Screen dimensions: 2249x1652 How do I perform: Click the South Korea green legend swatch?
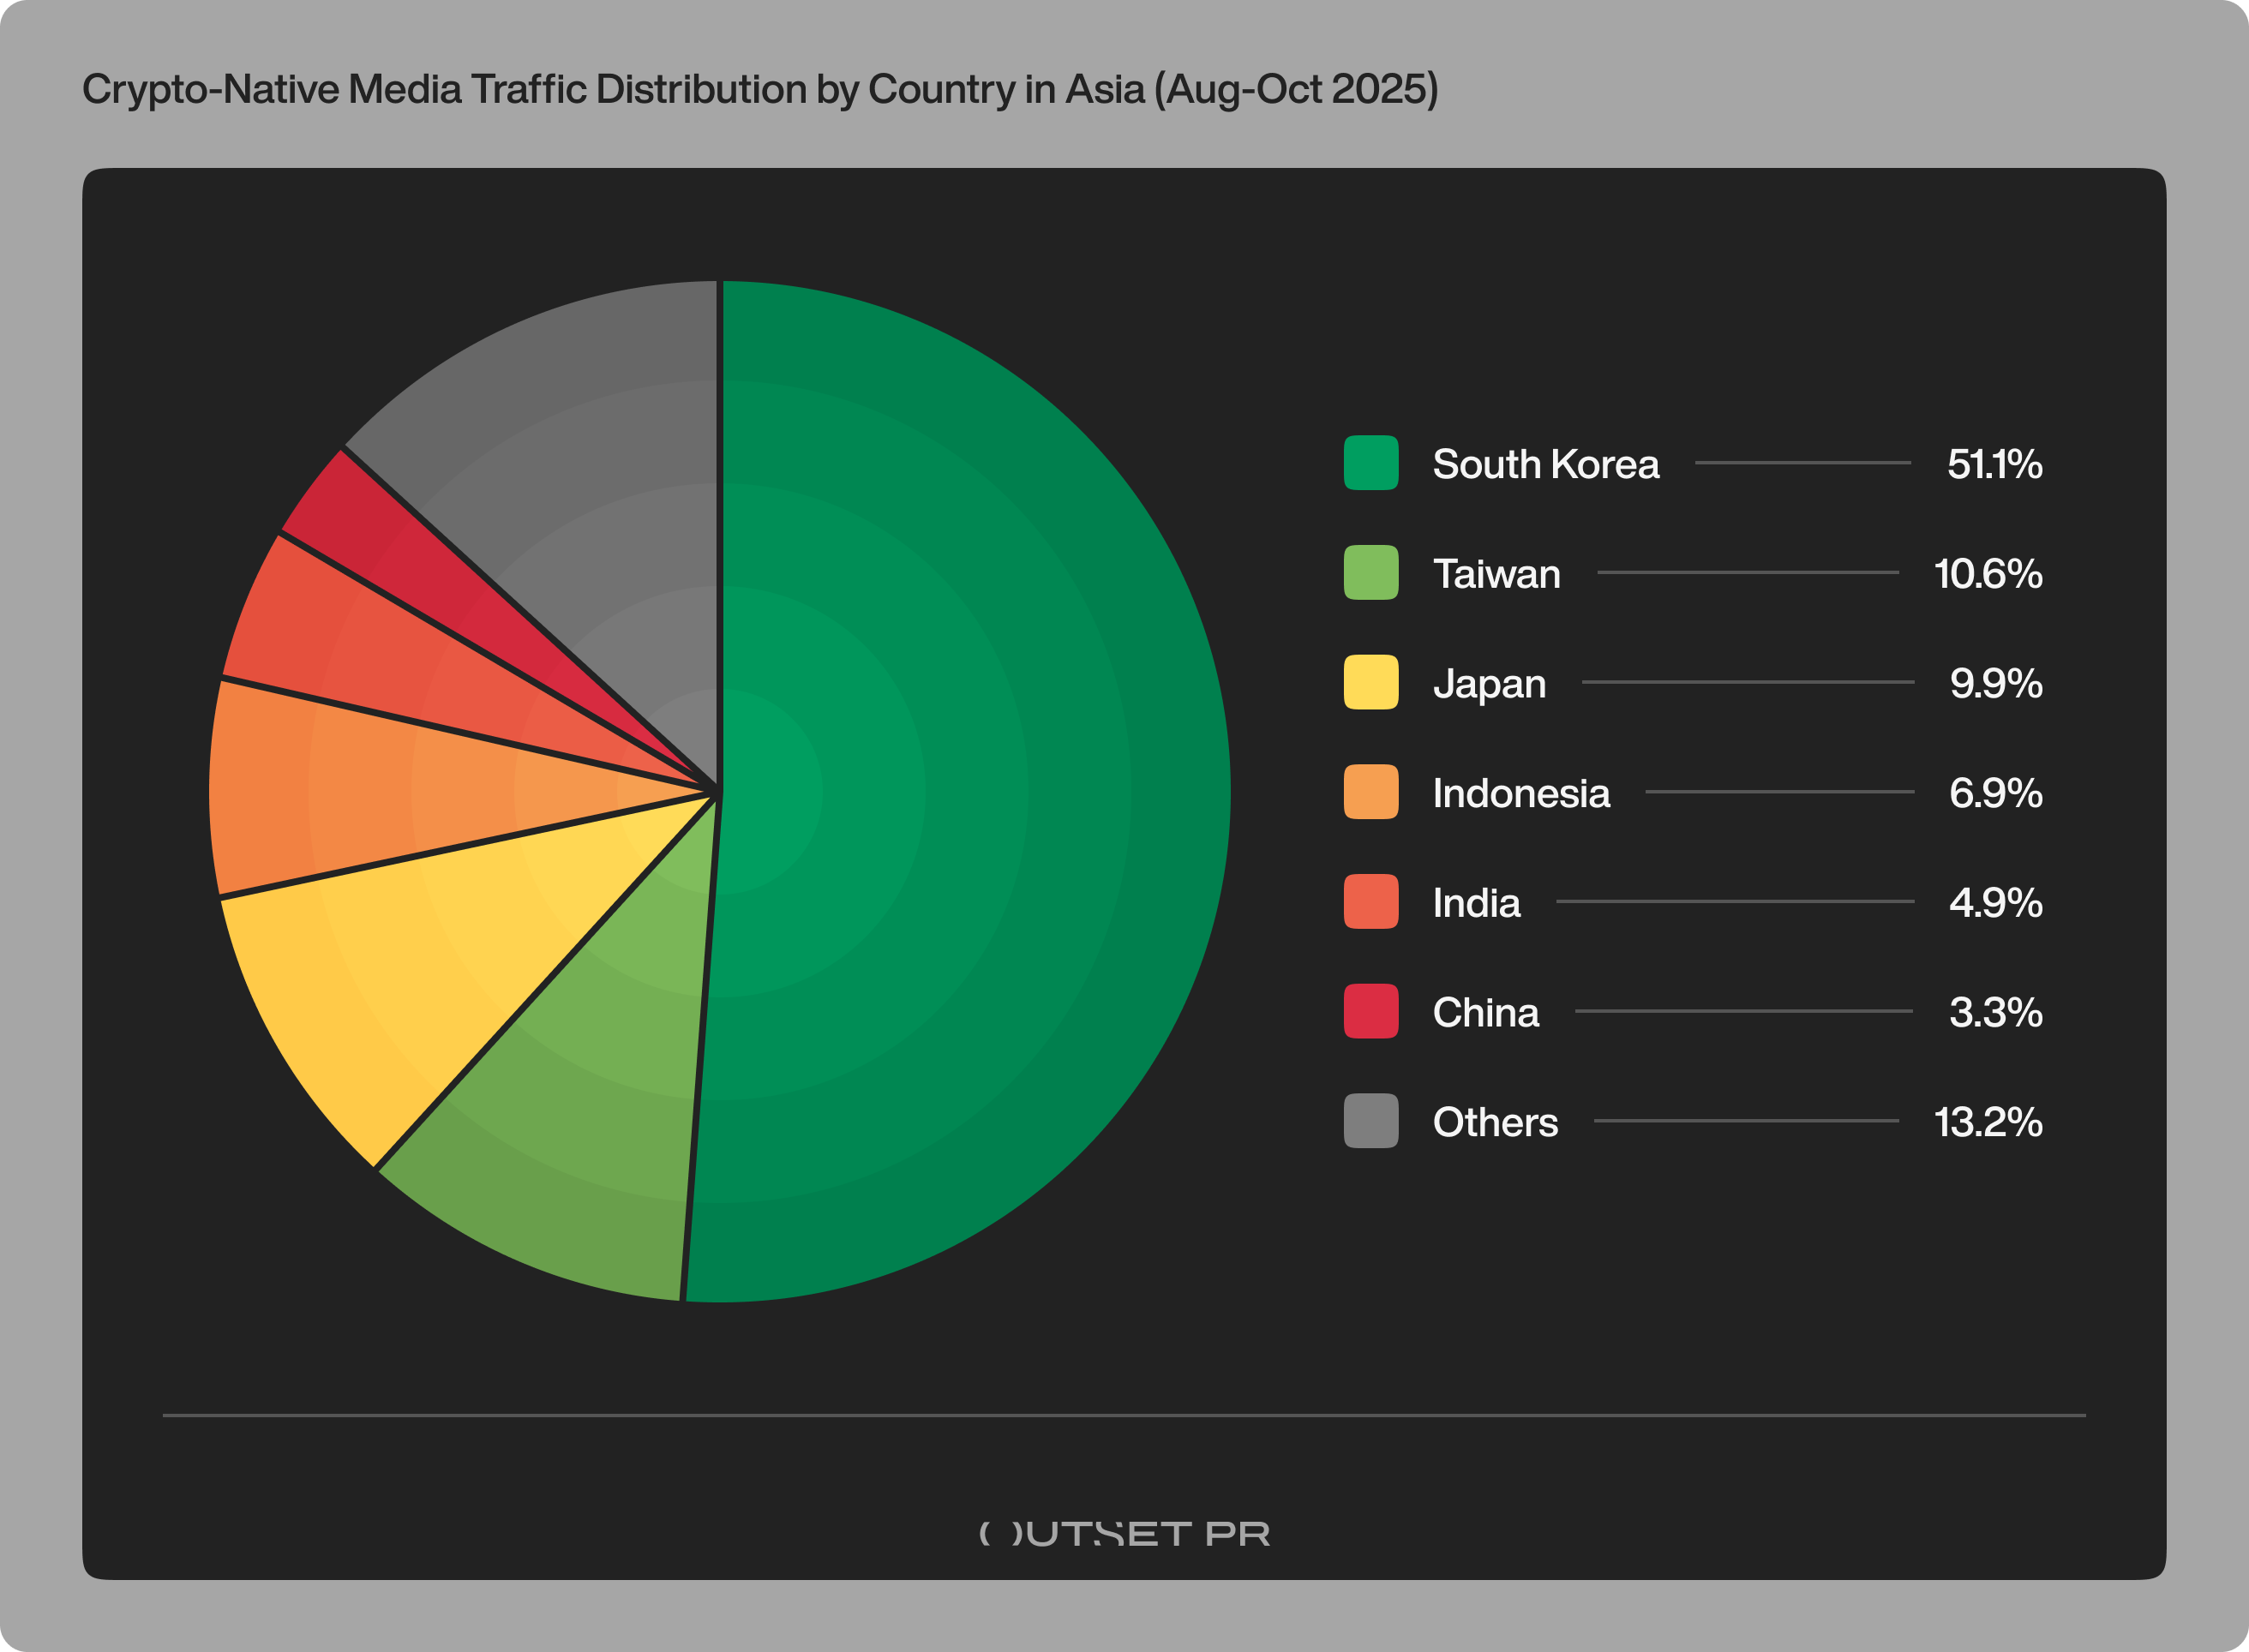(1370, 463)
